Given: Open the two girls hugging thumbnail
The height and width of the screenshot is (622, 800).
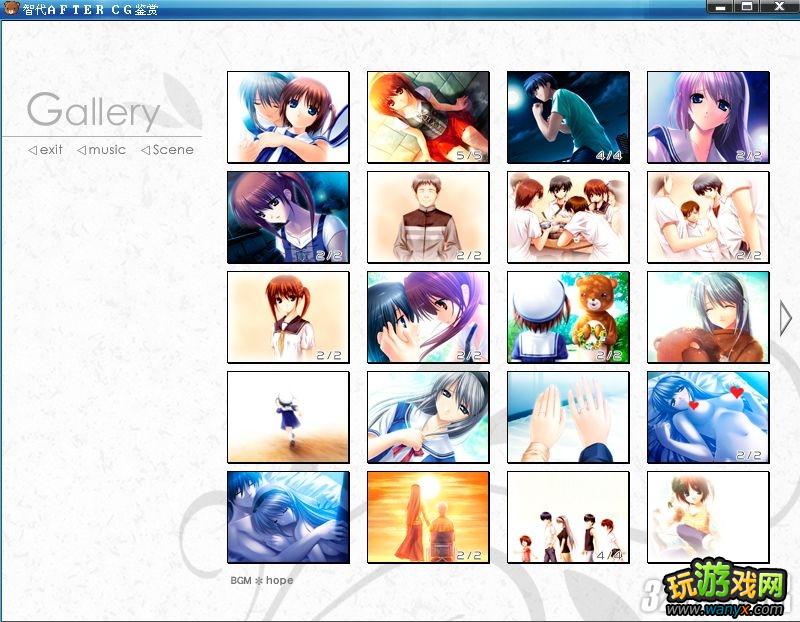Looking at the screenshot, I should (x=288, y=117).
